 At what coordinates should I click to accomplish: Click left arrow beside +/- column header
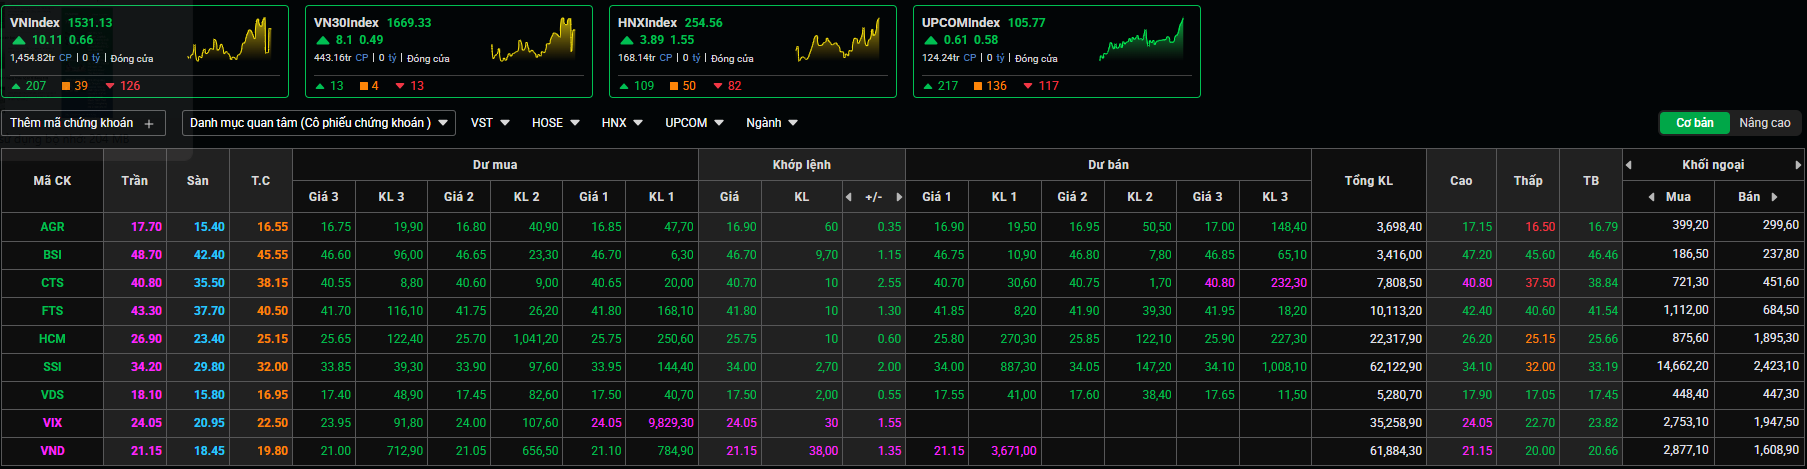pyautogui.click(x=849, y=197)
